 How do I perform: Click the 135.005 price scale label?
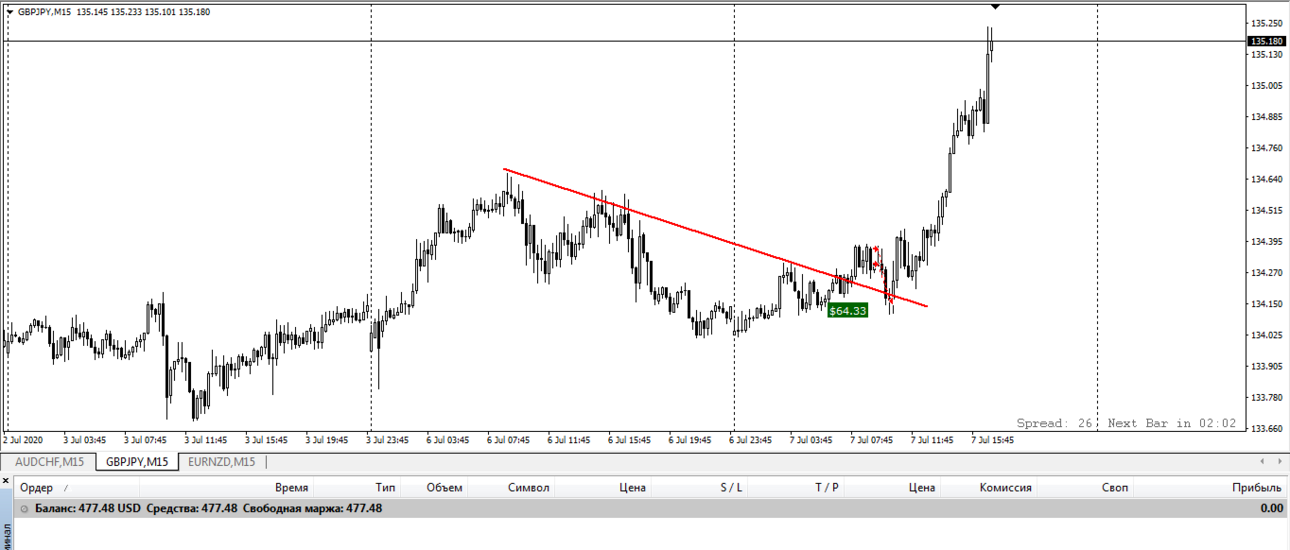click(x=1266, y=86)
